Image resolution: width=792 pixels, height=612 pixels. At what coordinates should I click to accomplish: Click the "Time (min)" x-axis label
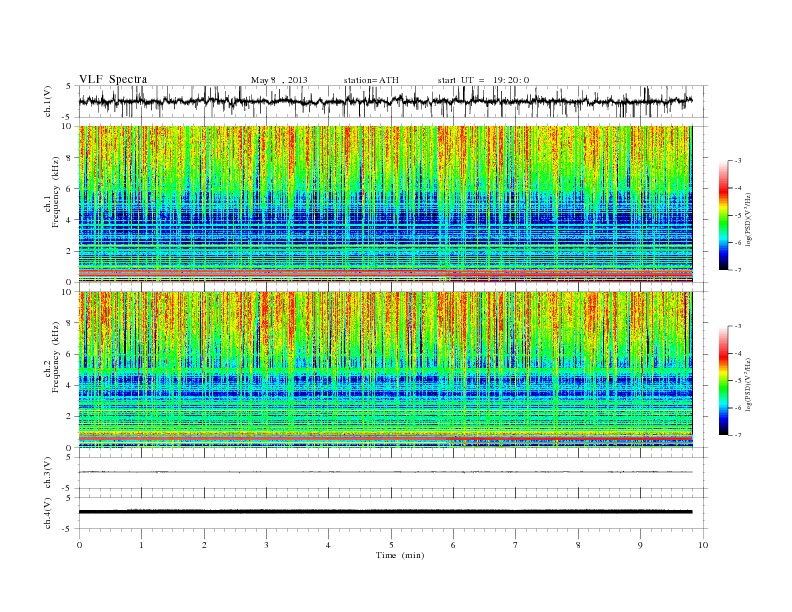pos(400,555)
